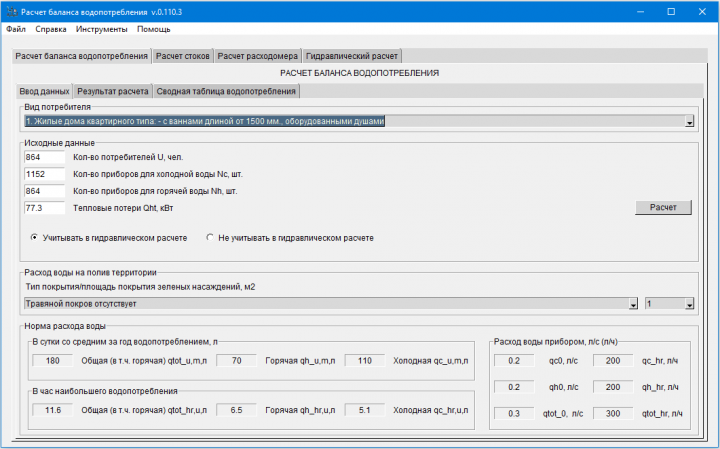Open the Справка menu
This screenshot has height=449, width=720.
click(51, 29)
